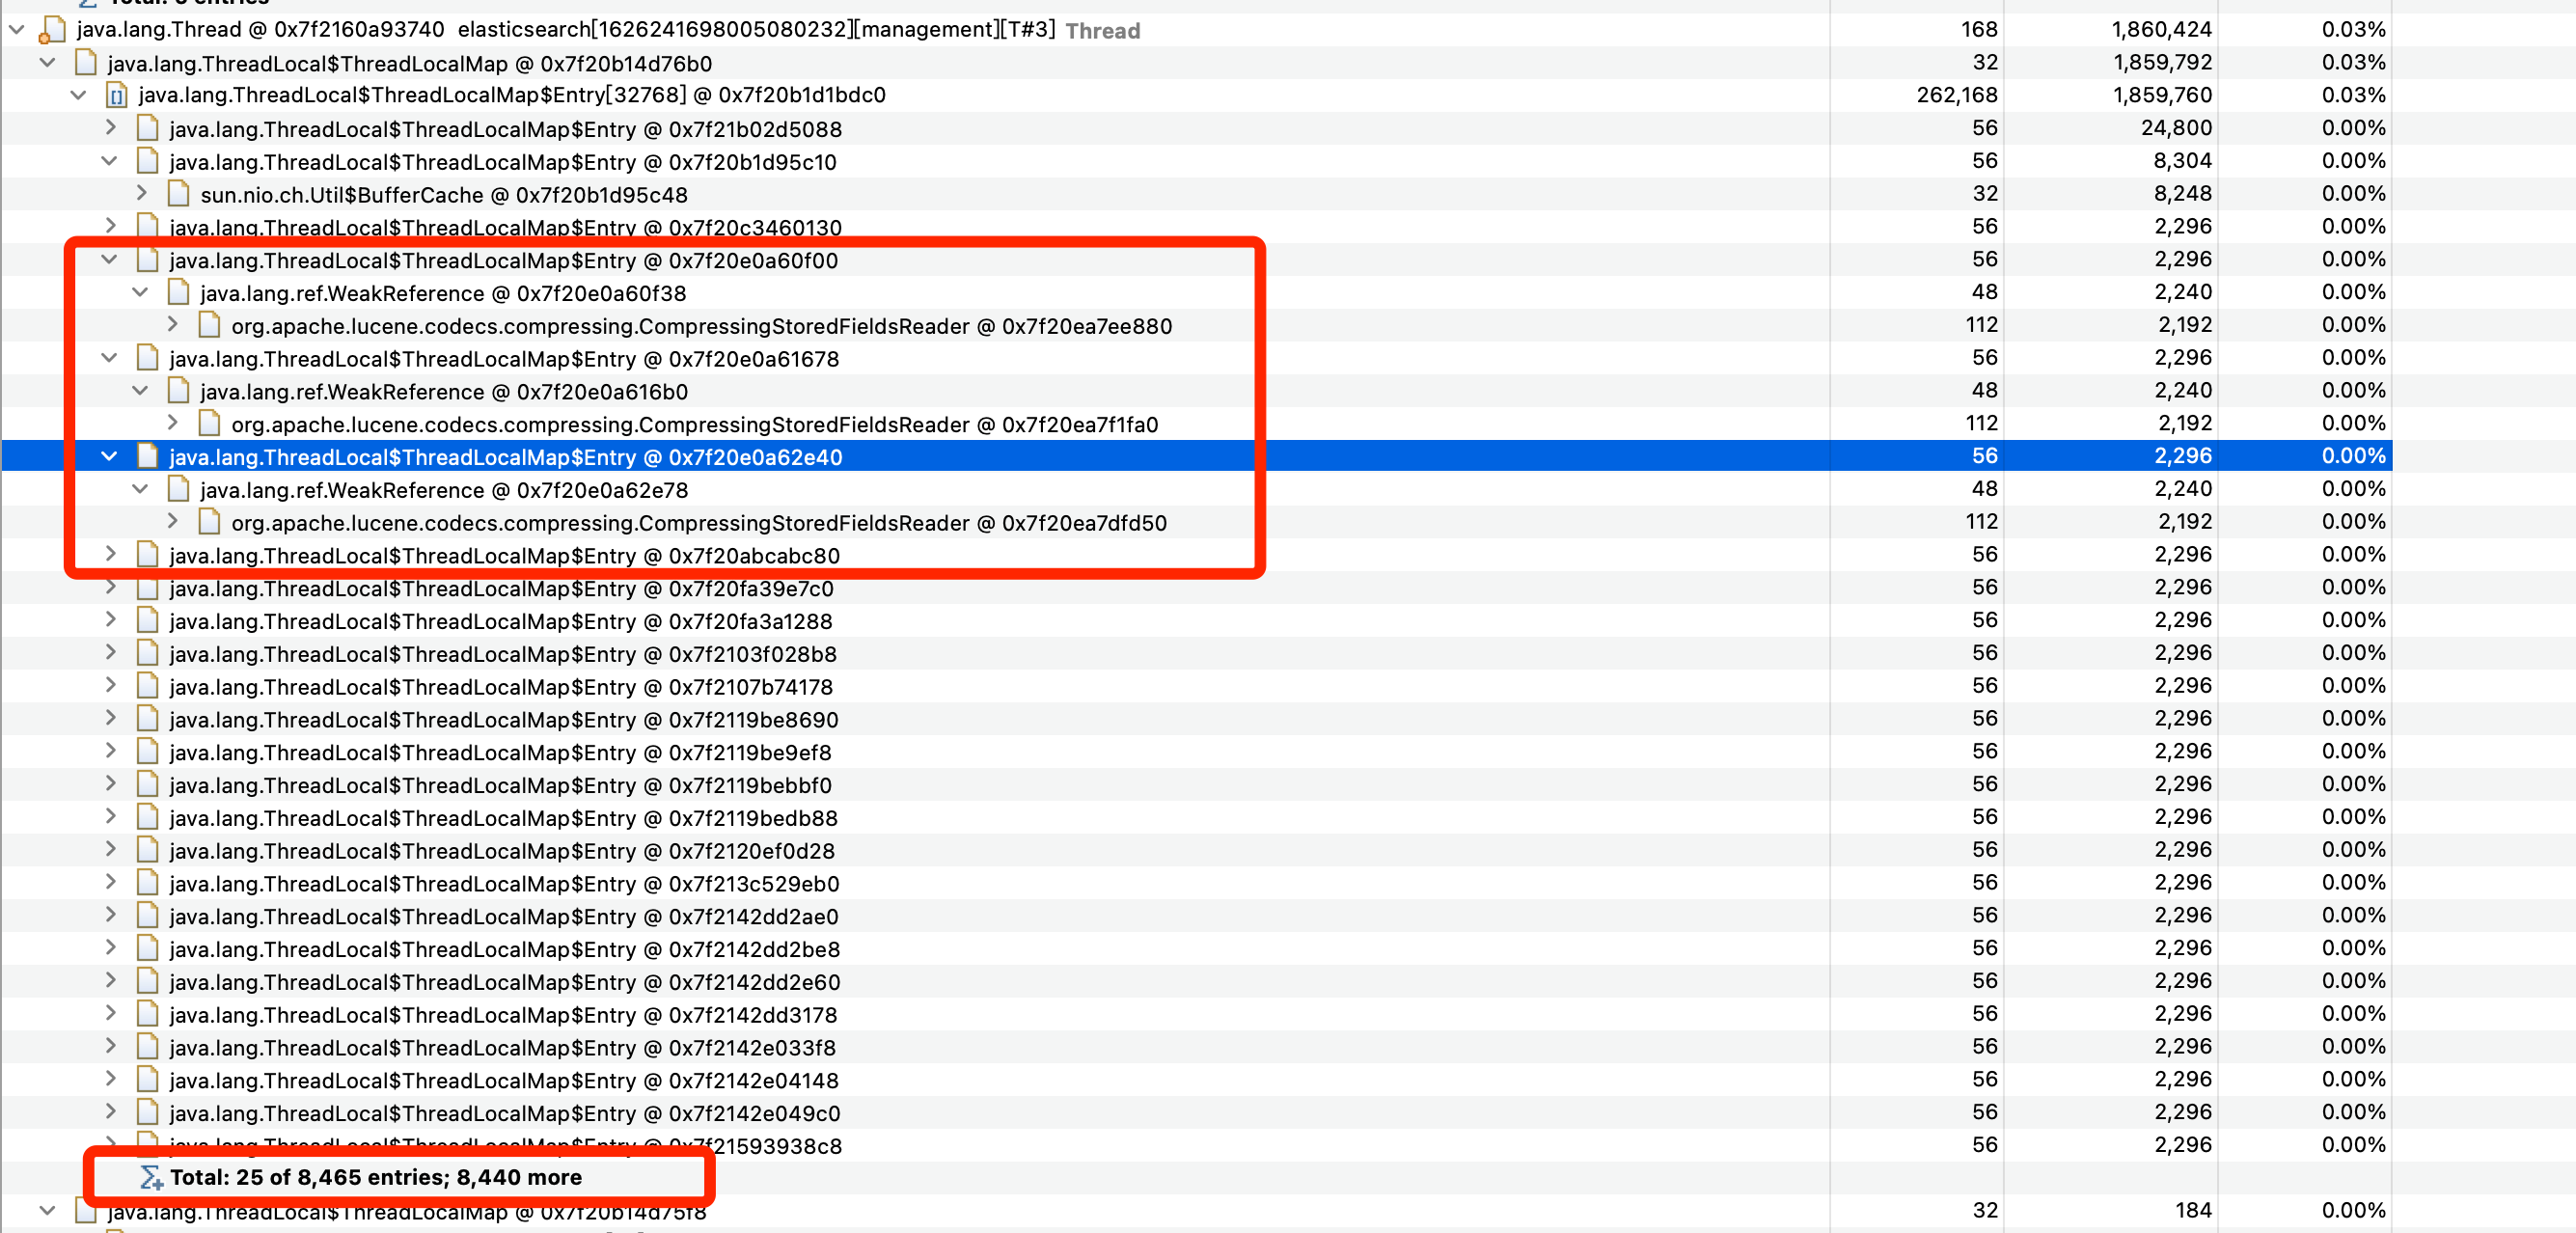Collapse the java.lang.Thread @ 0x7f2160a93740 node
This screenshot has width=2576, height=1233.
pyautogui.click(x=16, y=29)
